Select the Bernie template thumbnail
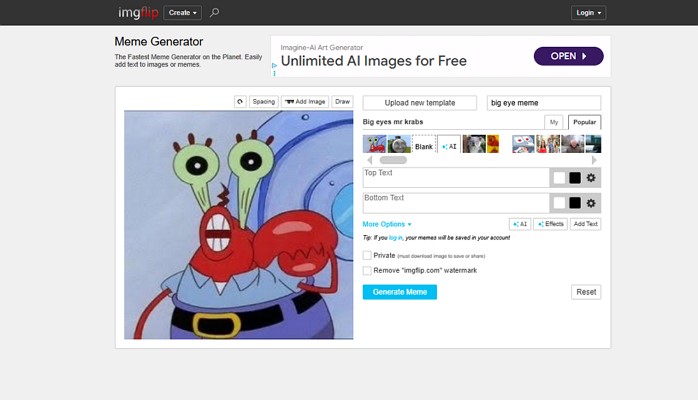The height and width of the screenshot is (400, 698). click(x=572, y=144)
